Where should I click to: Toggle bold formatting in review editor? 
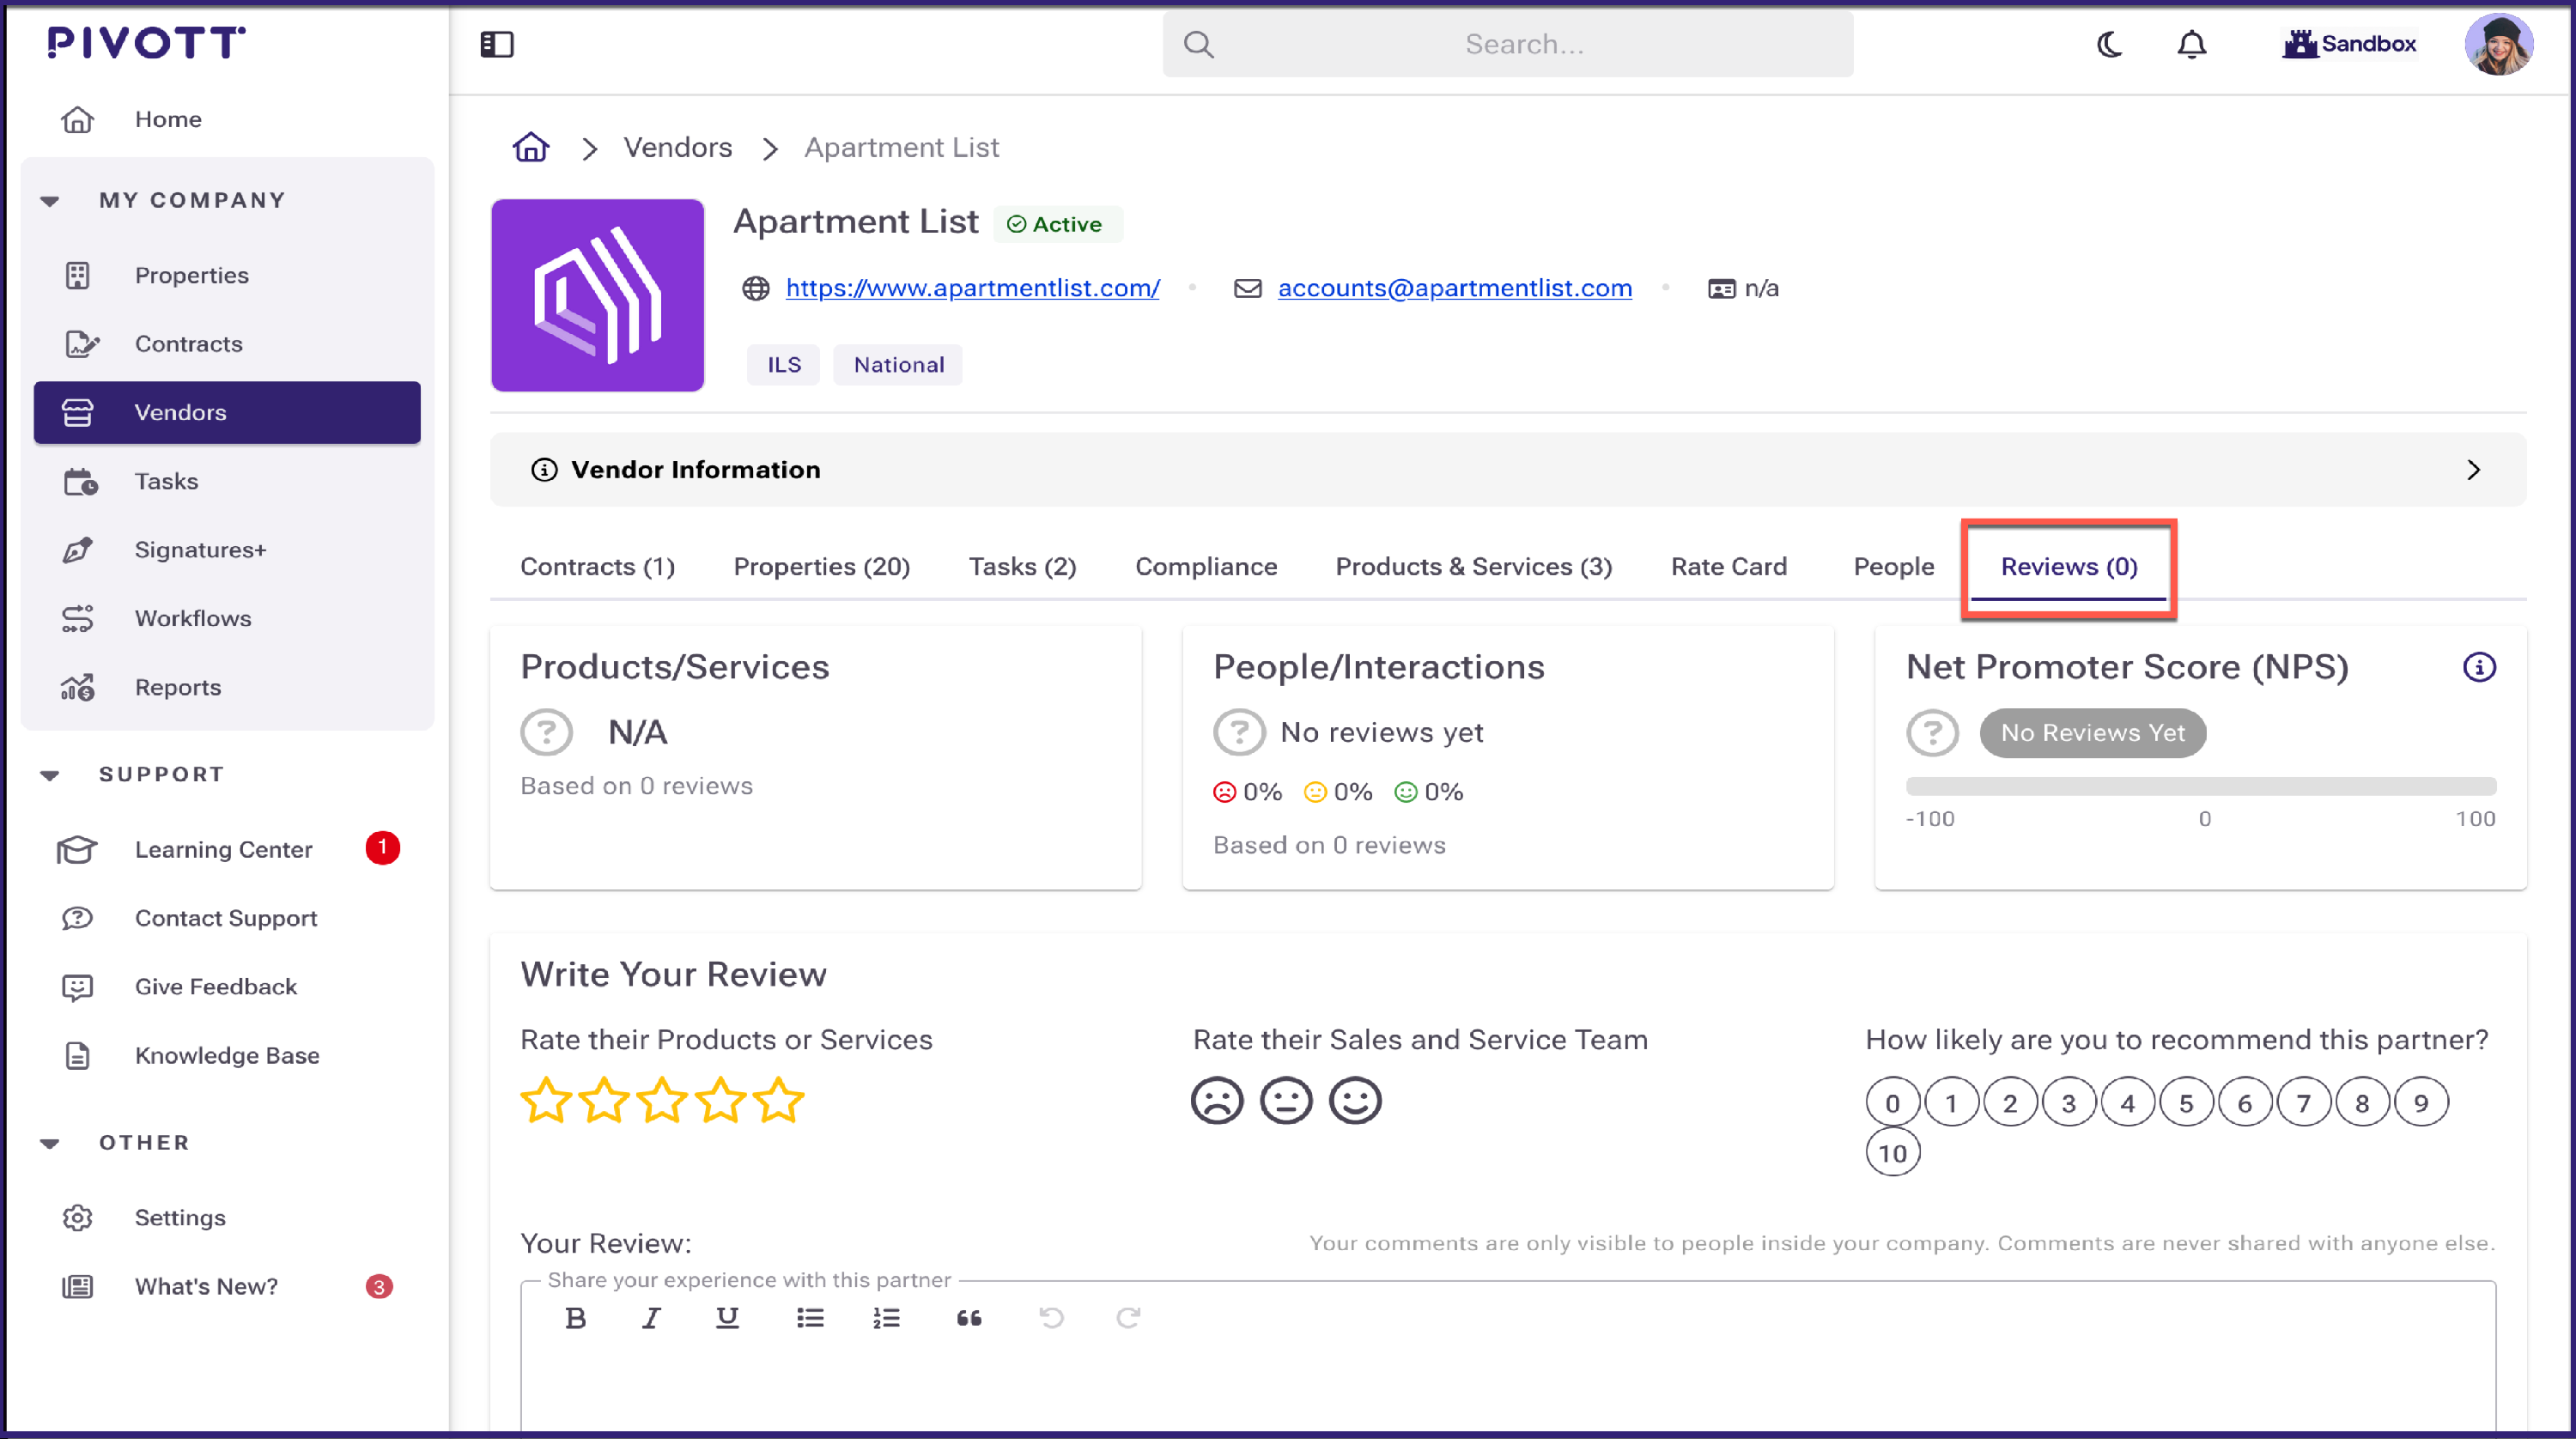click(575, 1318)
